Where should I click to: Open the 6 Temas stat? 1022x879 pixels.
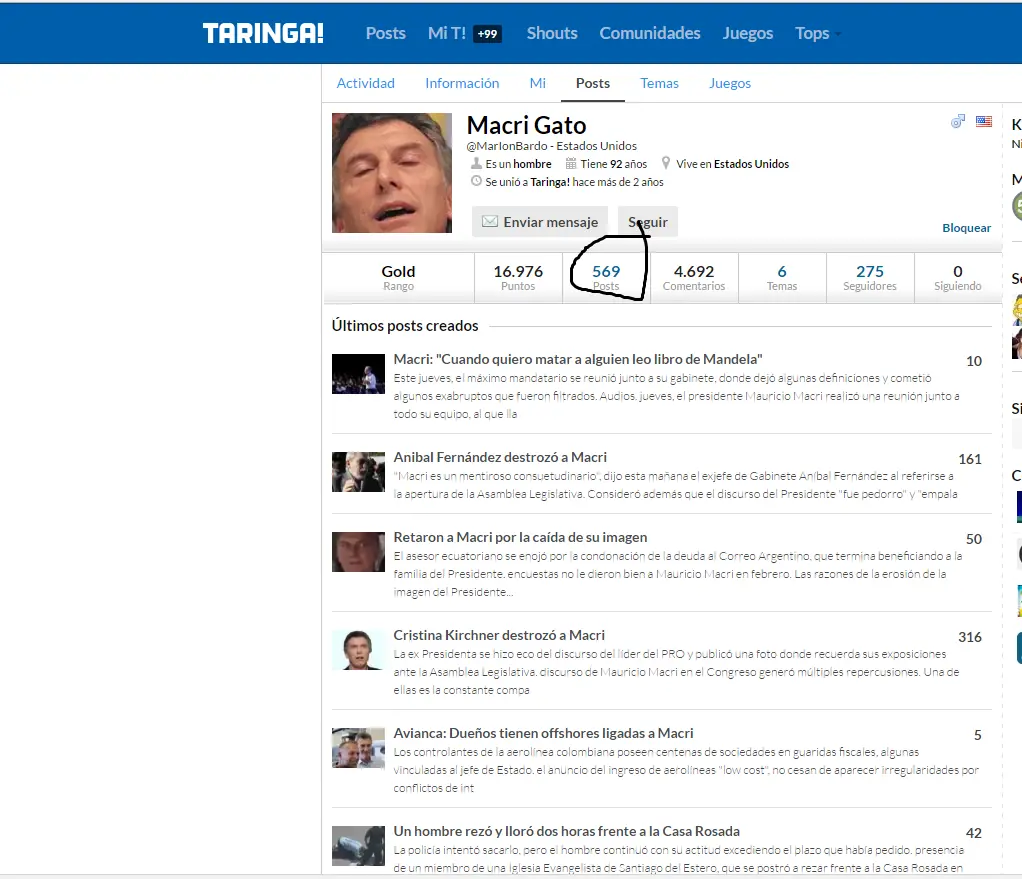coord(782,278)
